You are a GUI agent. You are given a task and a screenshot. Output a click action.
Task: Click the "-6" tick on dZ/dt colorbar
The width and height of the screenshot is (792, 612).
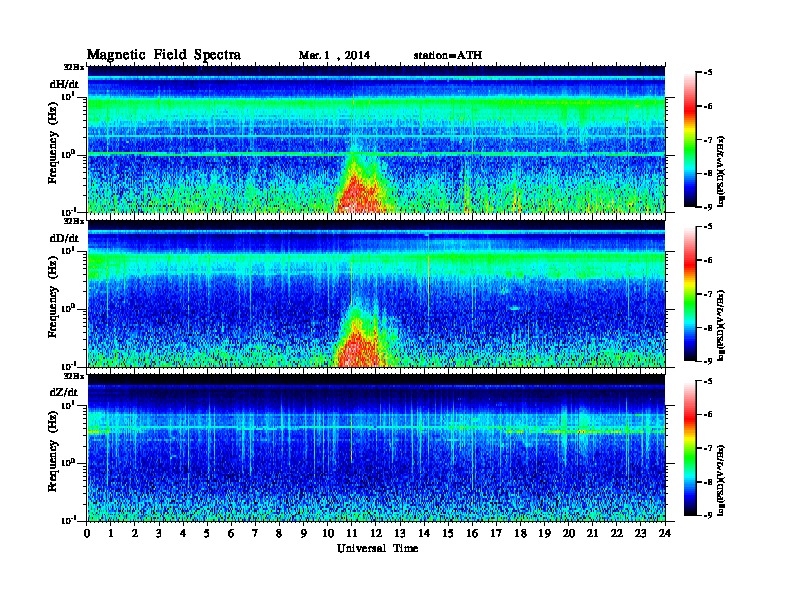tap(708, 414)
